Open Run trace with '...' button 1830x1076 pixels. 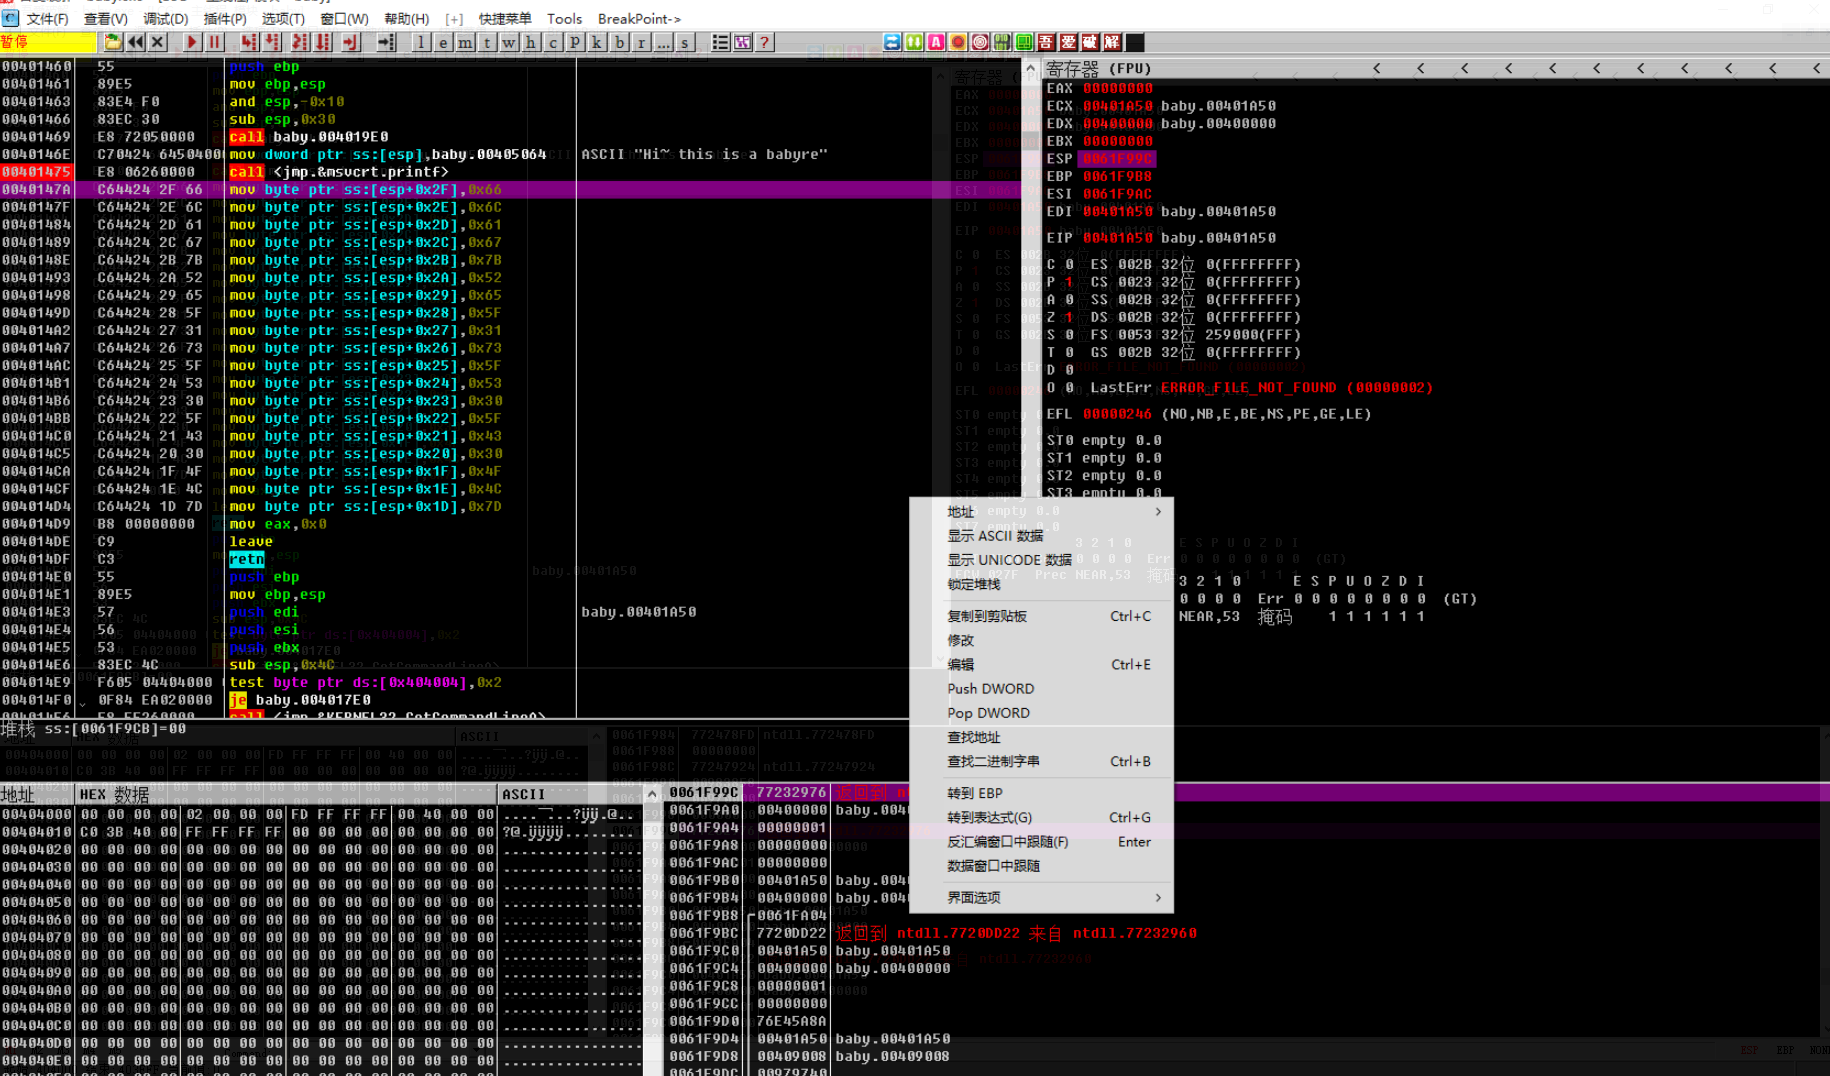click(663, 42)
